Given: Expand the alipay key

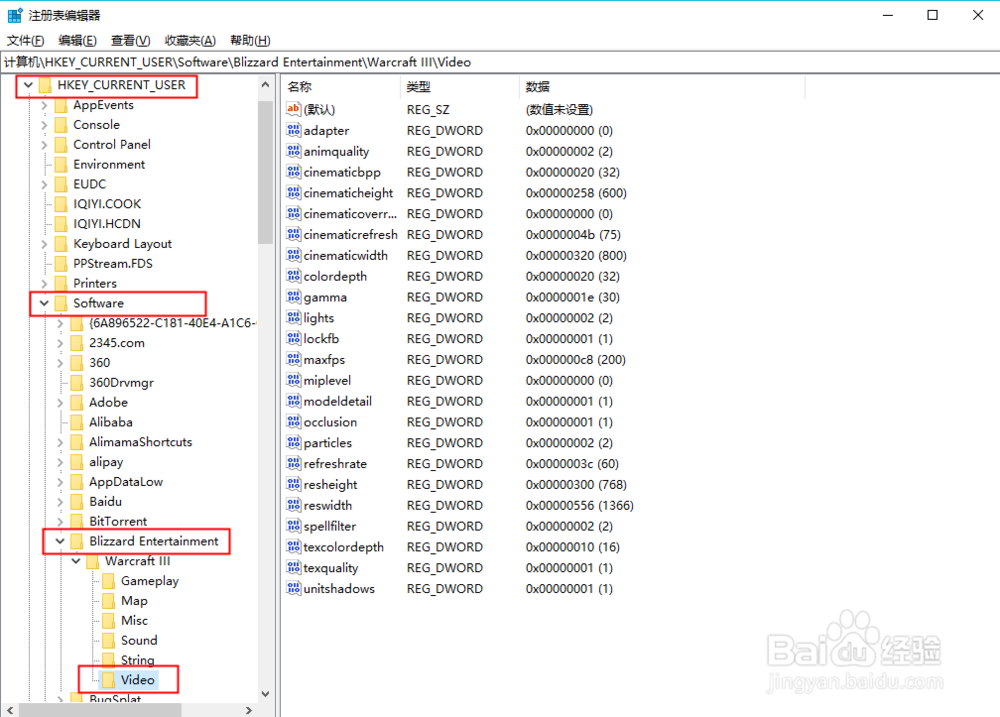Looking at the screenshot, I should pos(60,462).
